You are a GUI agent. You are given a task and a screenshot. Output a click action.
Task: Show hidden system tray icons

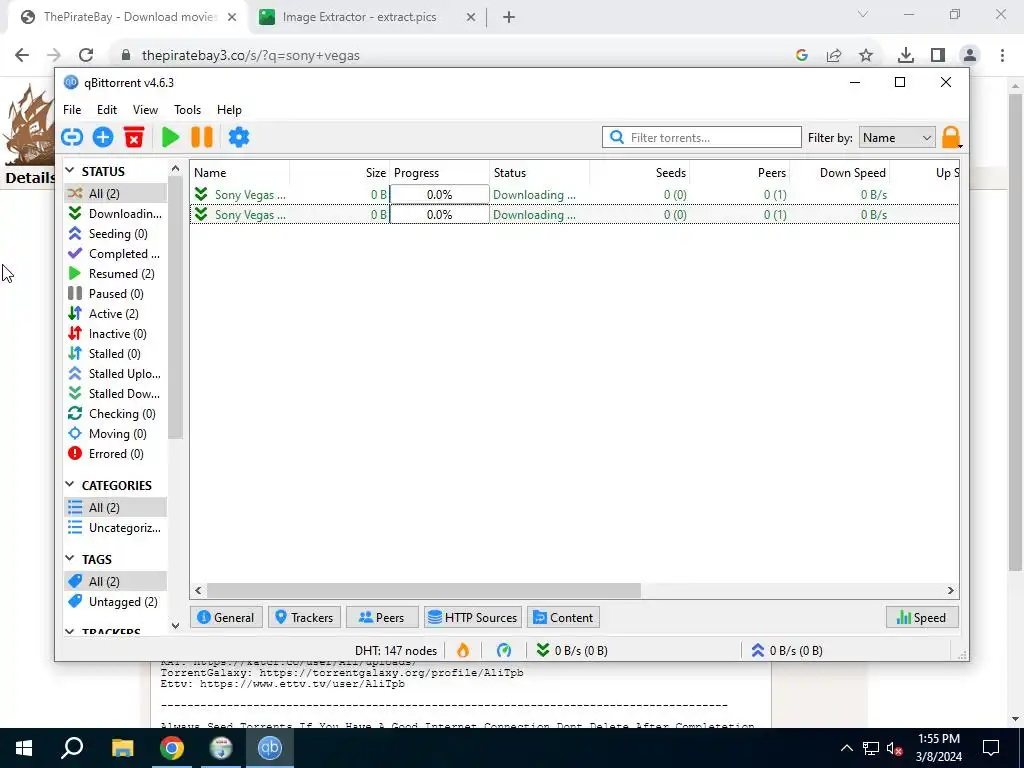coord(846,748)
